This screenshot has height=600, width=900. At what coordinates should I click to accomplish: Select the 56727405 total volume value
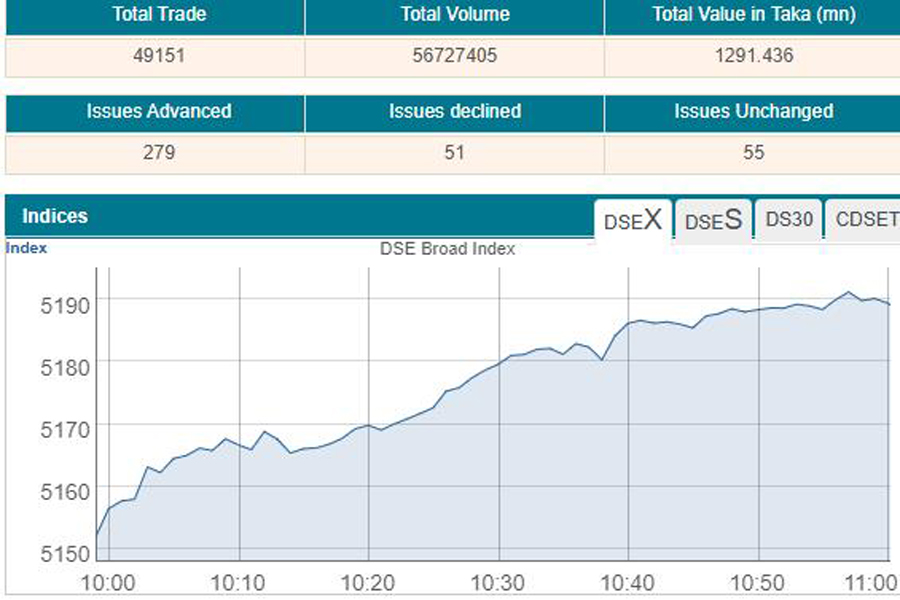454,56
